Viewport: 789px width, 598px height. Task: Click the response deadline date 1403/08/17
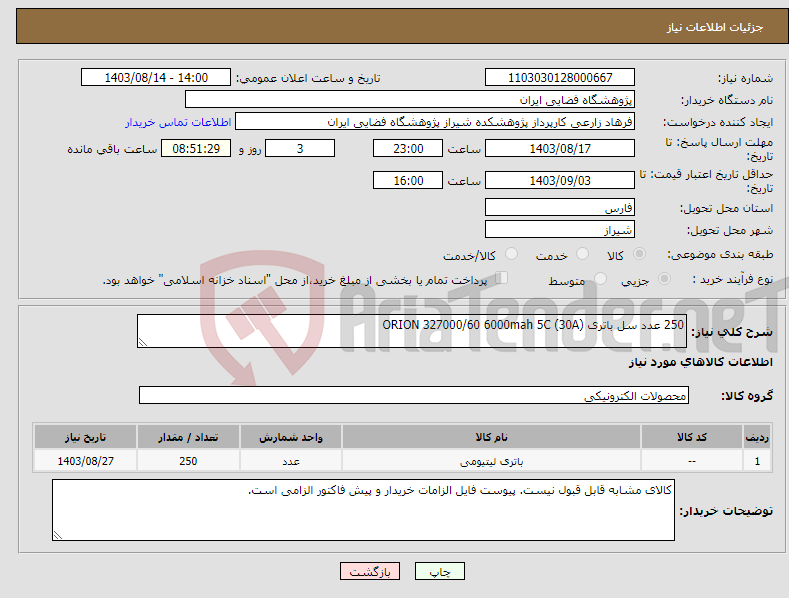560,148
